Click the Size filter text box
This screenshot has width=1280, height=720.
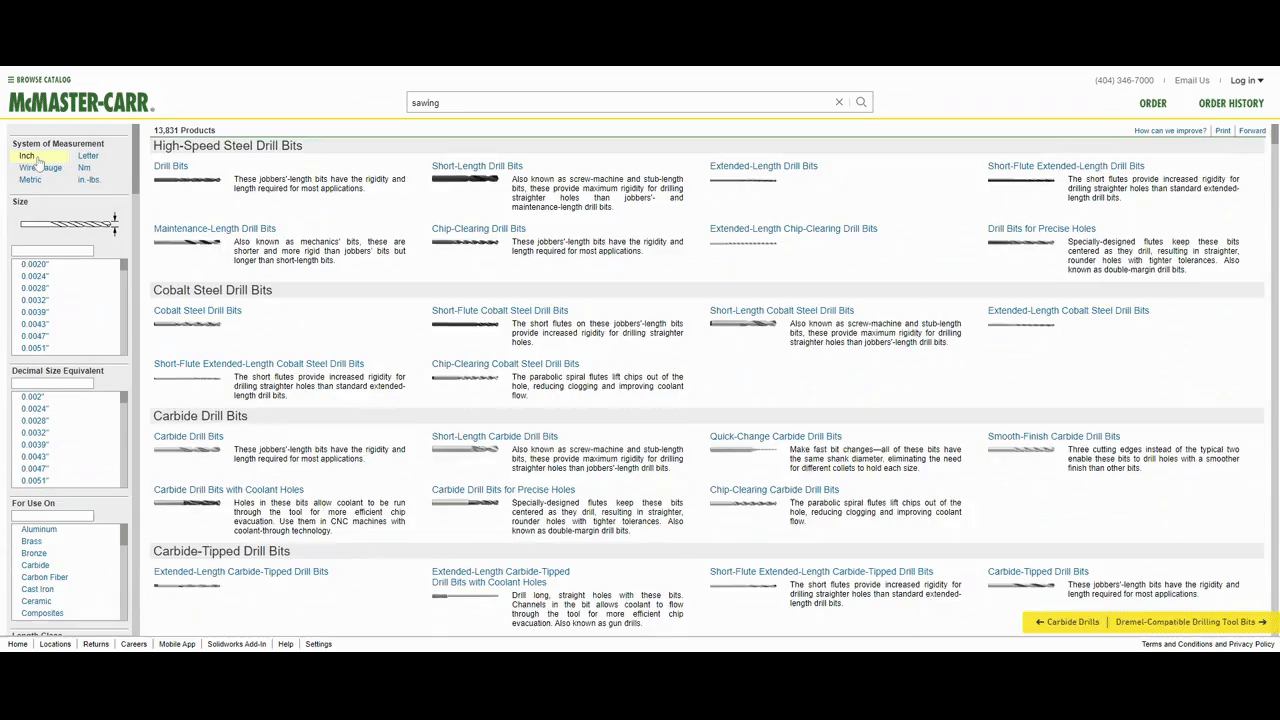pos(52,251)
